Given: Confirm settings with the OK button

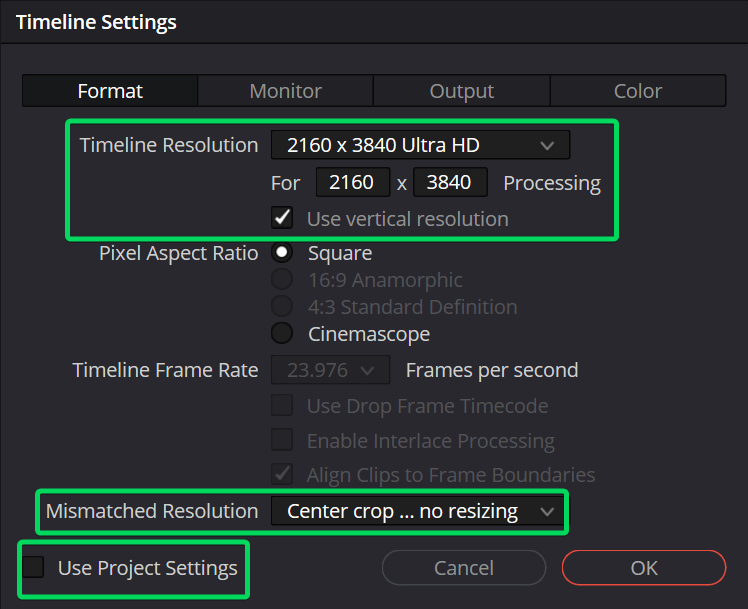Looking at the screenshot, I should click(x=643, y=568).
